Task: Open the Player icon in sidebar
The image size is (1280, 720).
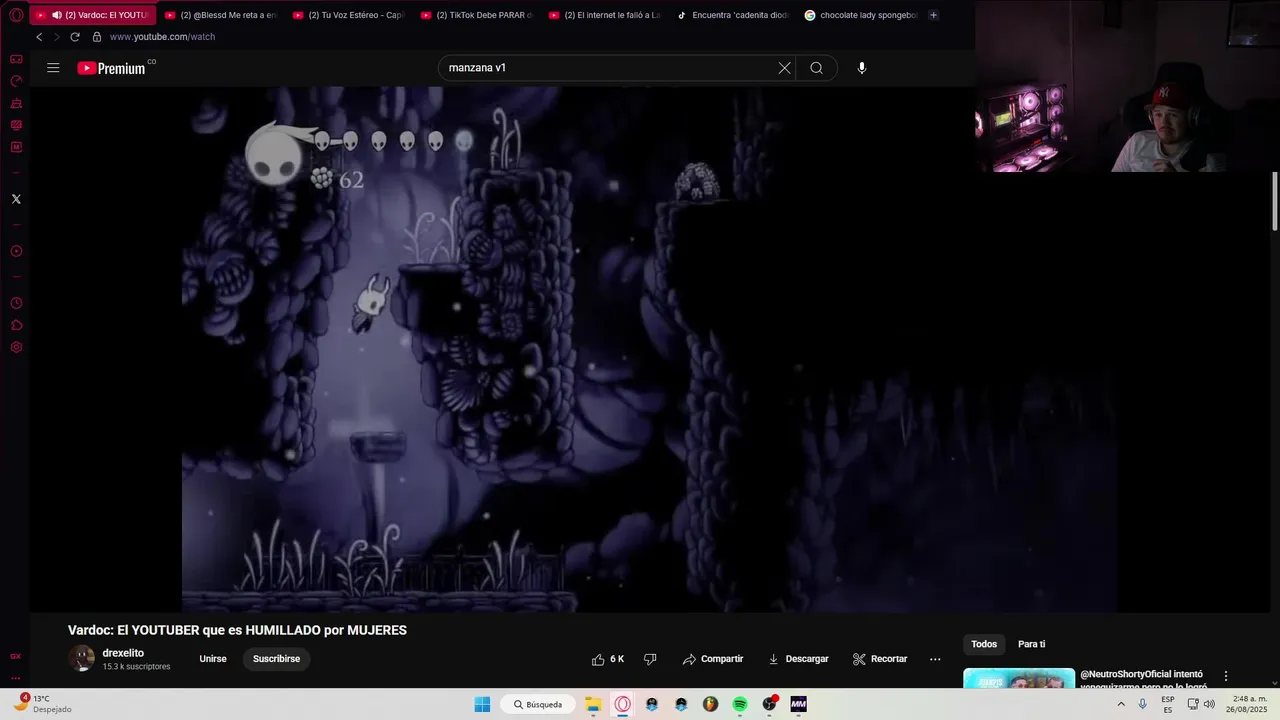Action: click(x=16, y=251)
